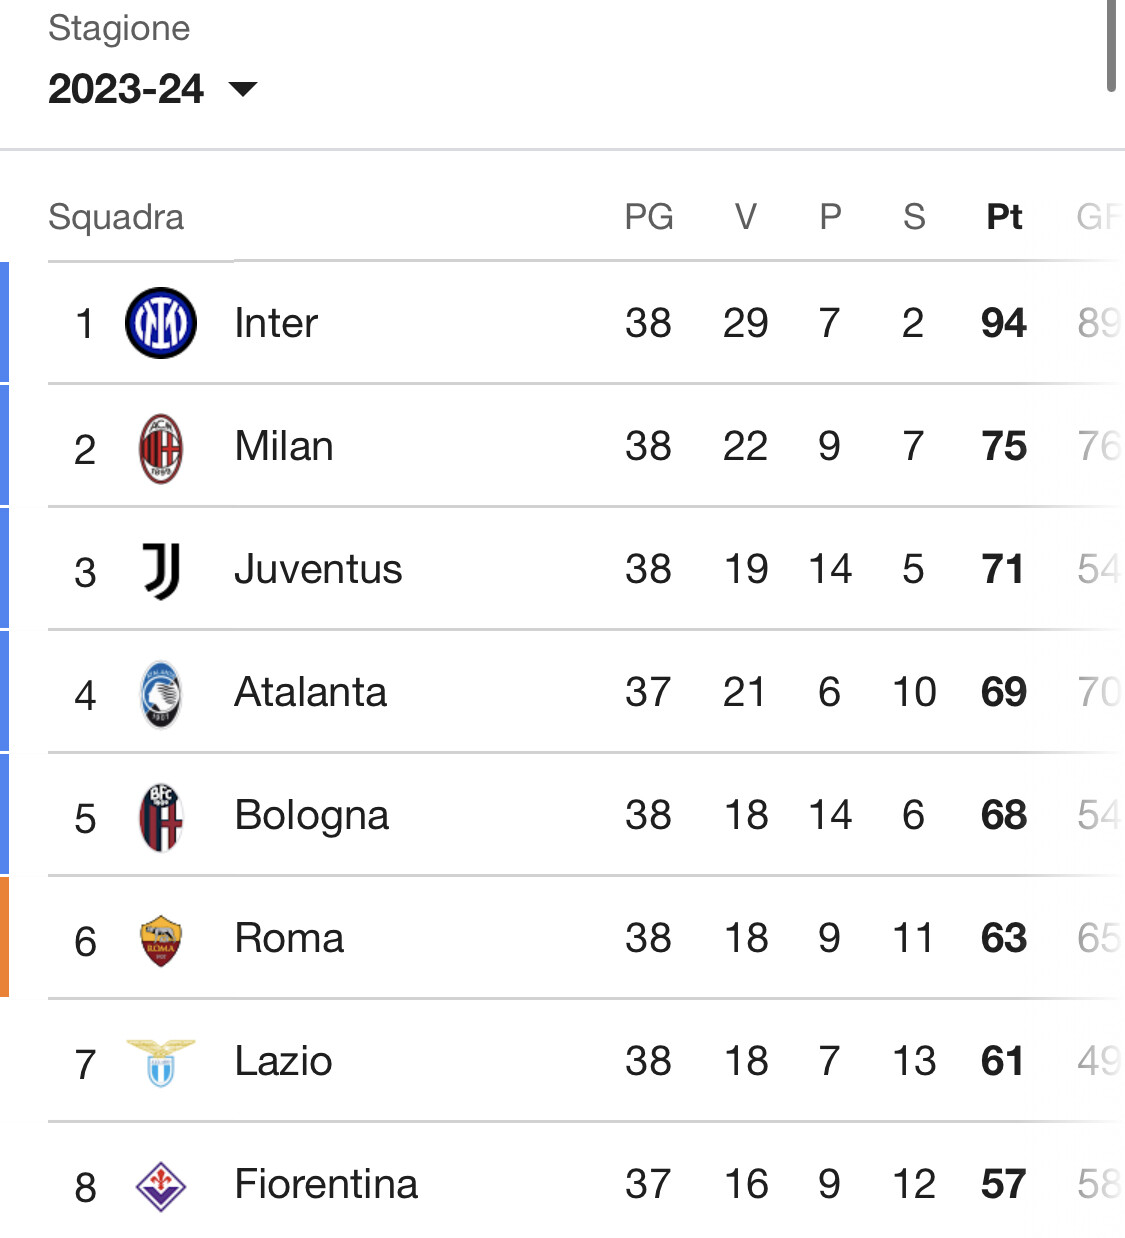Click Inter's 94 points value
The image size is (1125, 1238).
point(1004,323)
